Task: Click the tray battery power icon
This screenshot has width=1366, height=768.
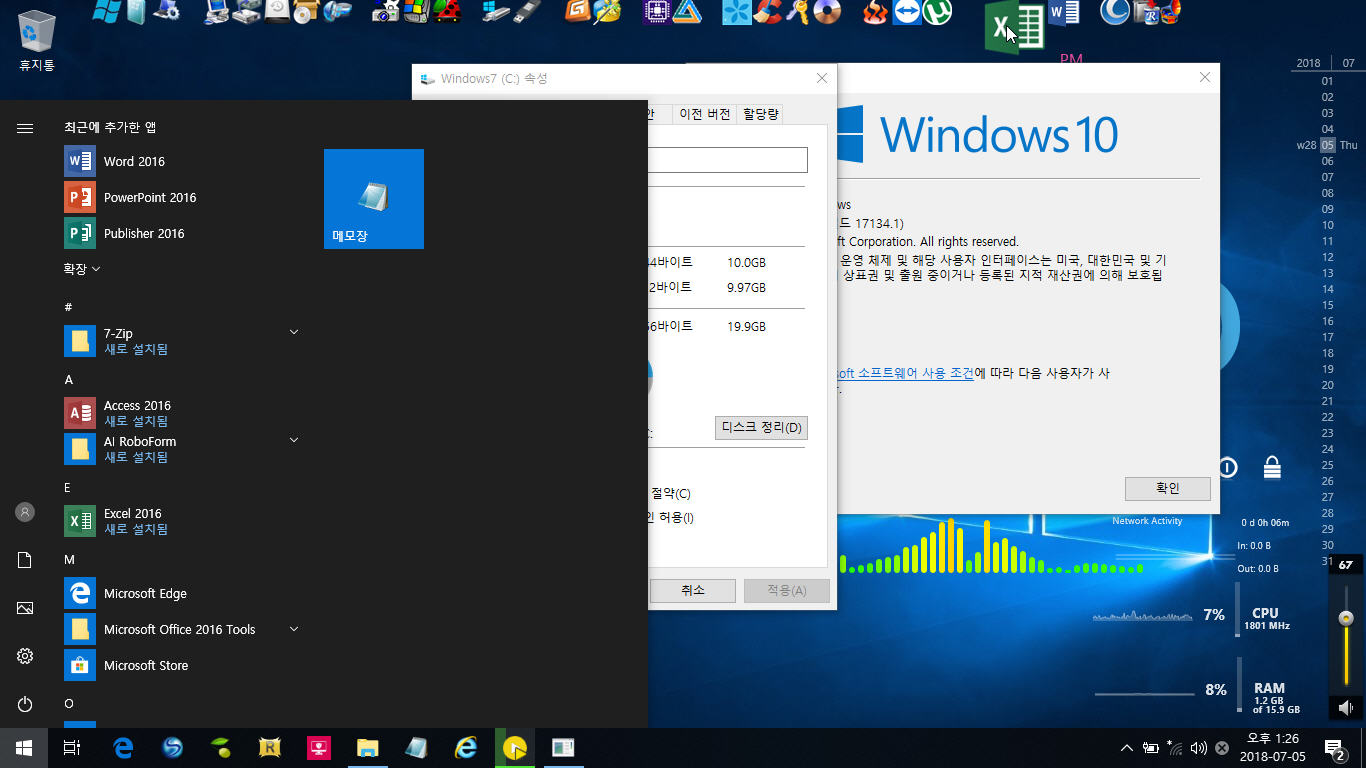Action: pyautogui.click(x=1150, y=748)
